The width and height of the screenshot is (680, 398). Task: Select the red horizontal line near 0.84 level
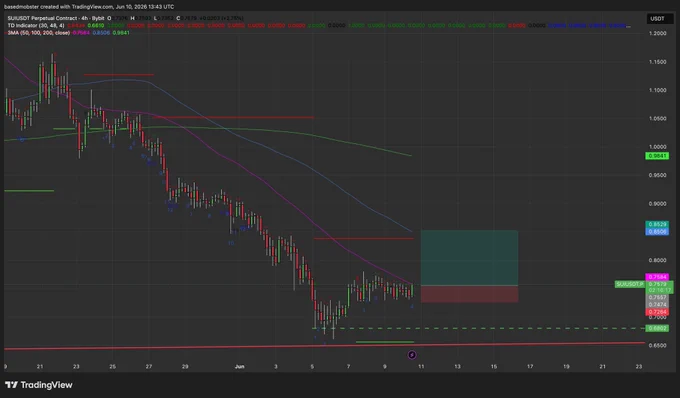(363, 238)
